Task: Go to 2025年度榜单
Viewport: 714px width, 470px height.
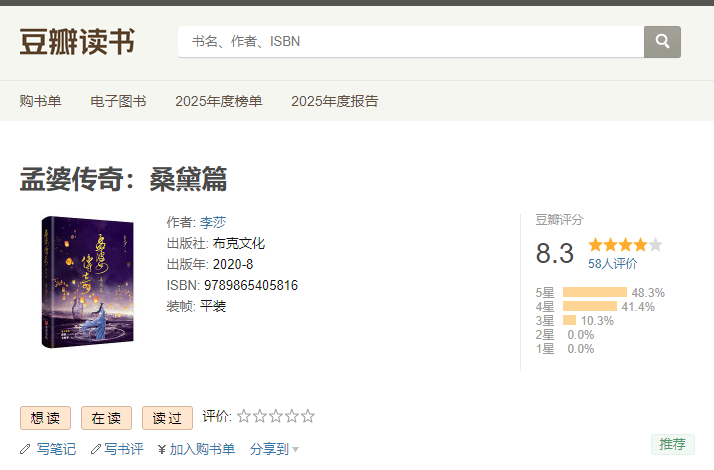Action: [218, 101]
